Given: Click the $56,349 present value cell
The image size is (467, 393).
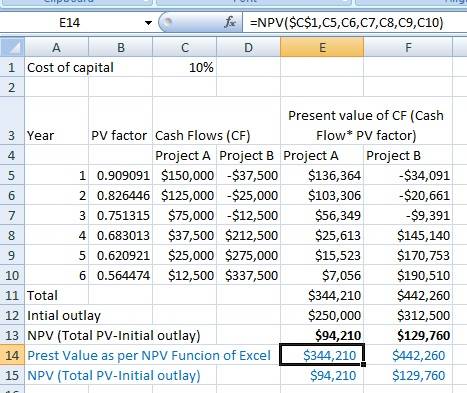Looking at the screenshot, I should tap(322, 215).
